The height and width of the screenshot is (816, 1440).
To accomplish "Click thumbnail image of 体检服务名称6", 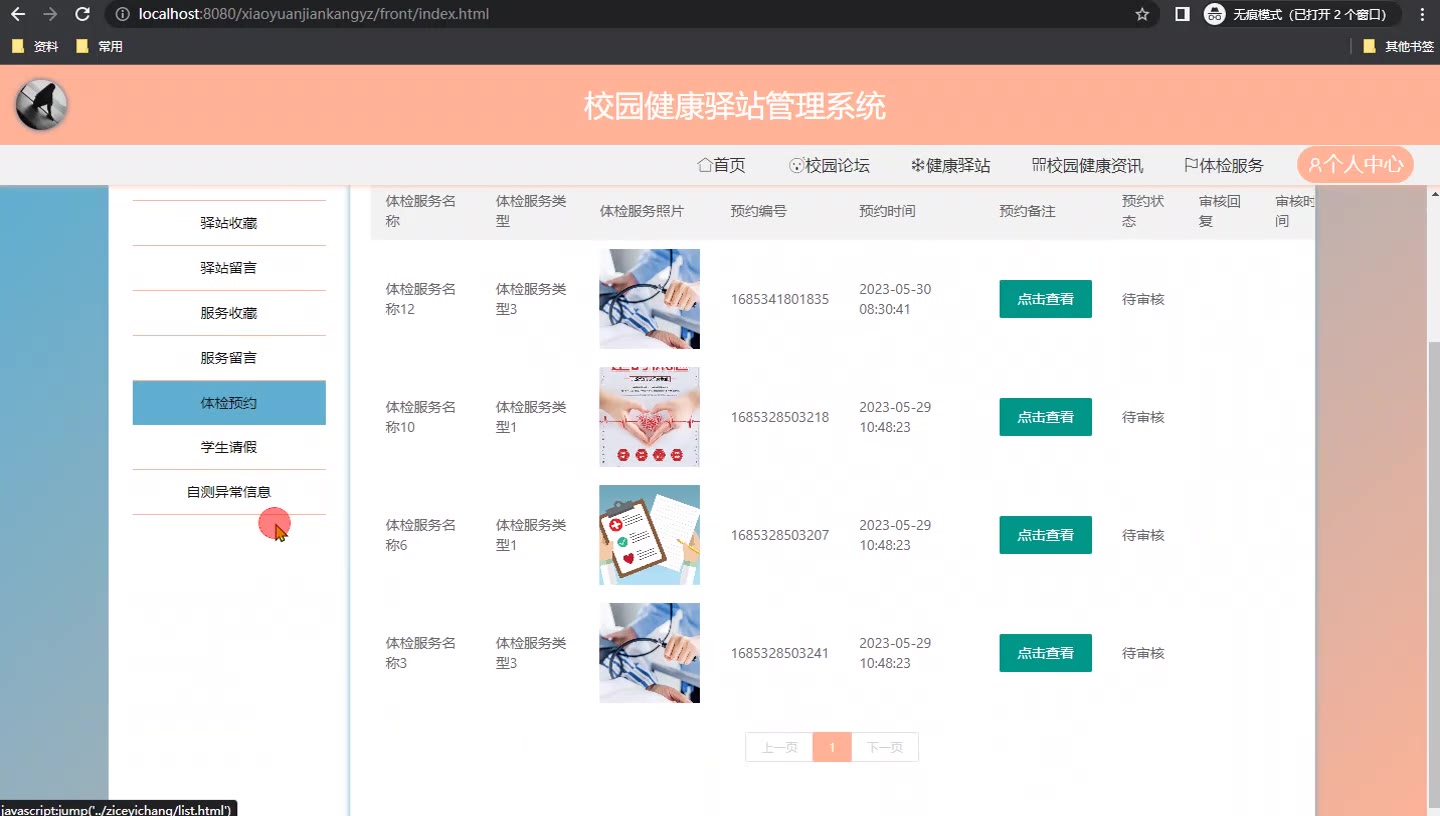I will [649, 535].
